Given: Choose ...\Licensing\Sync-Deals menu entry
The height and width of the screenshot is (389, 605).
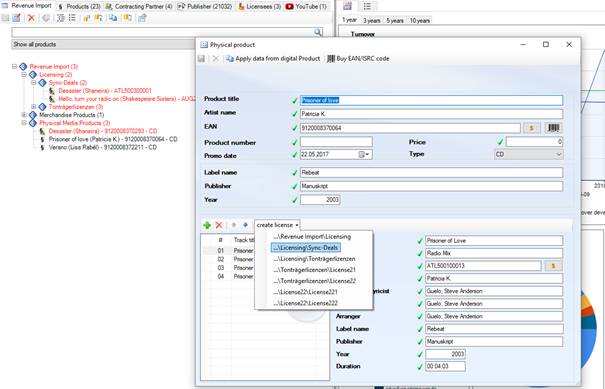Looking at the screenshot, I should pos(306,248).
